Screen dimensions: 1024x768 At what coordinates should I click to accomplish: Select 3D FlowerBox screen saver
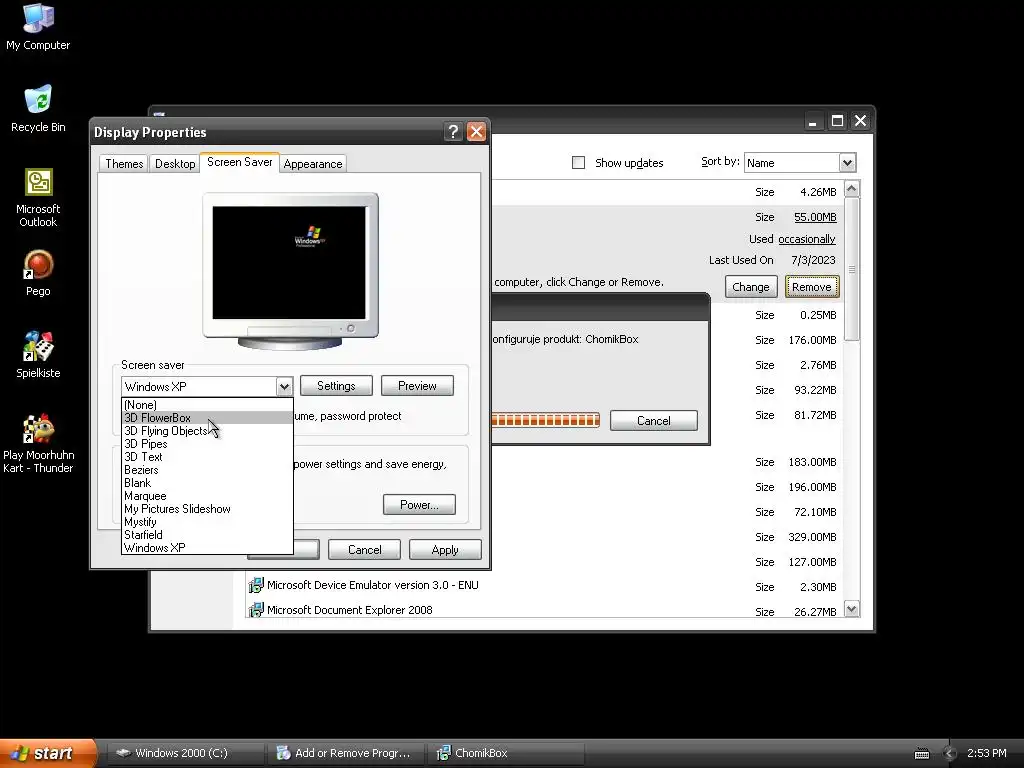207,418
